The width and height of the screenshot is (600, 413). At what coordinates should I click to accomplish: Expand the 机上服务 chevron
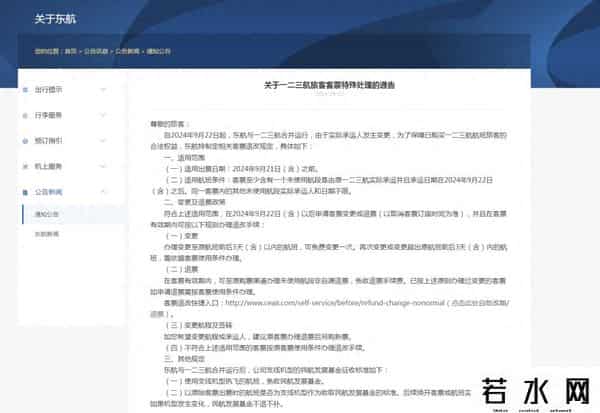click(x=103, y=166)
